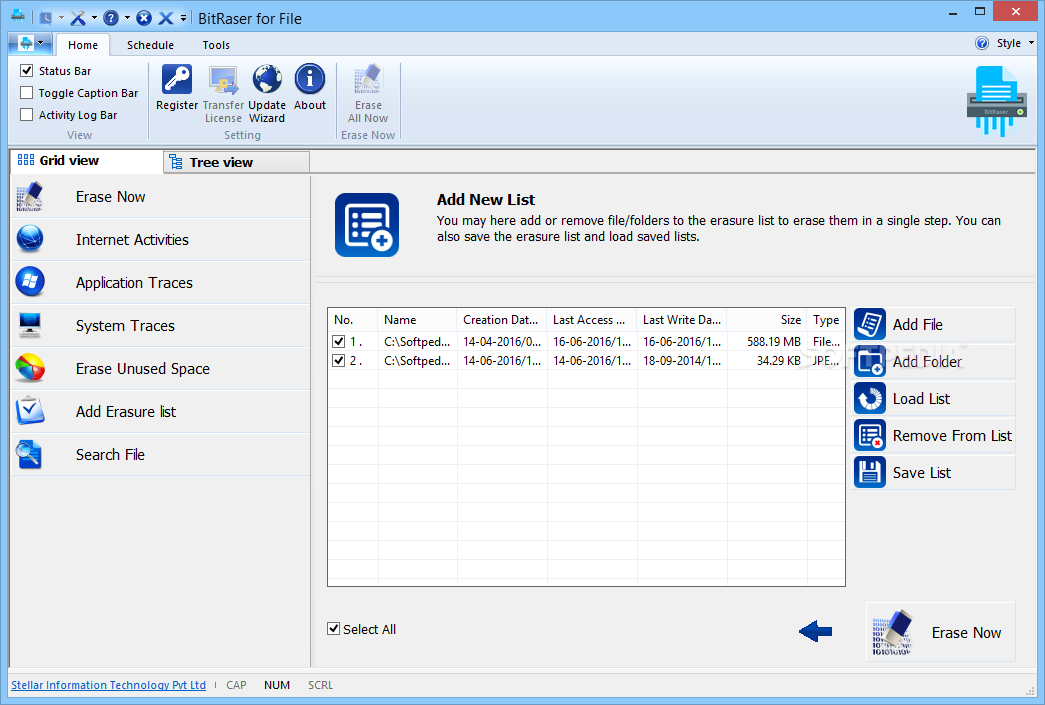The image size is (1045, 705).
Task: Sort by the Last Write Date column header
Action: pos(681,320)
